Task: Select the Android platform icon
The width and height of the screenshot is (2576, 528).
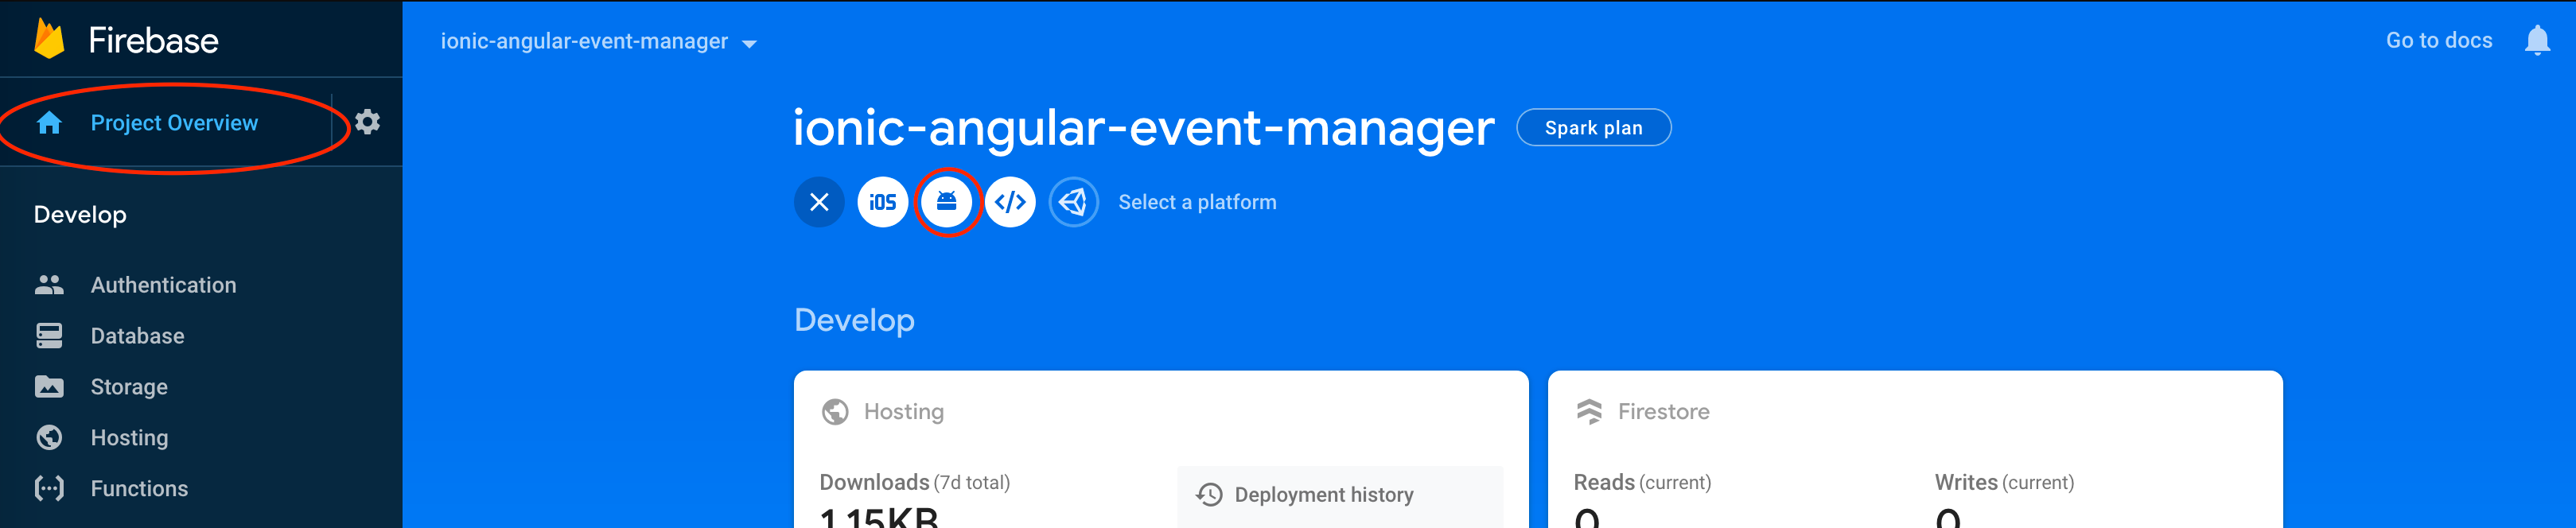Action: coord(946,201)
